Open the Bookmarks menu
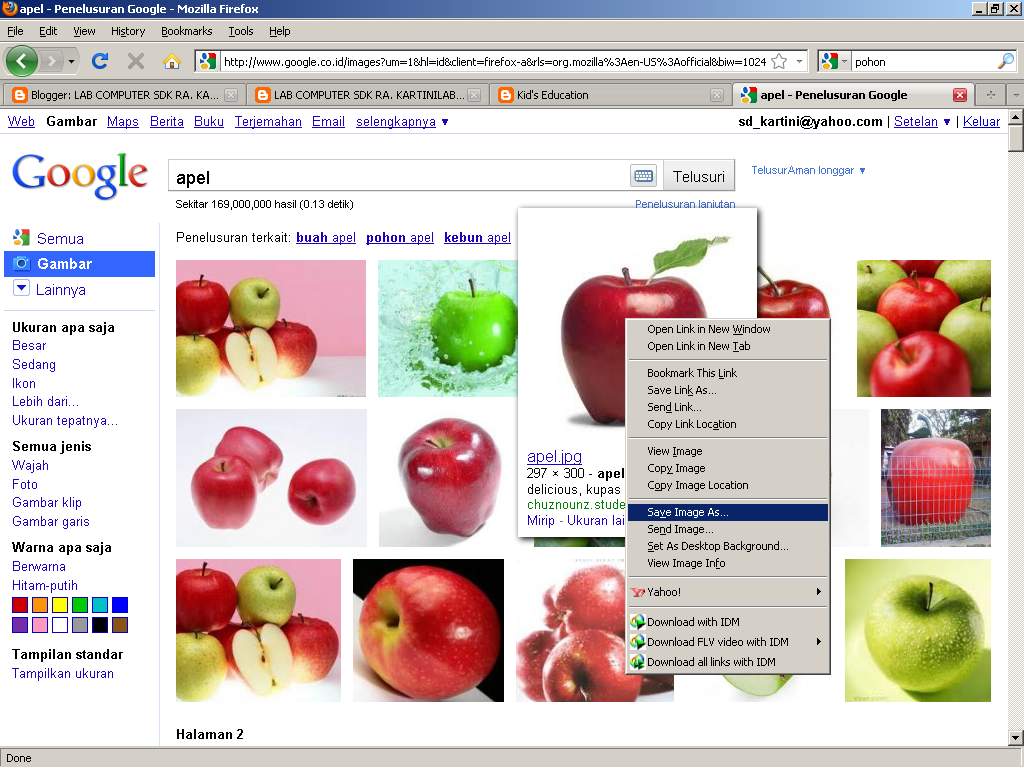 coord(187,31)
